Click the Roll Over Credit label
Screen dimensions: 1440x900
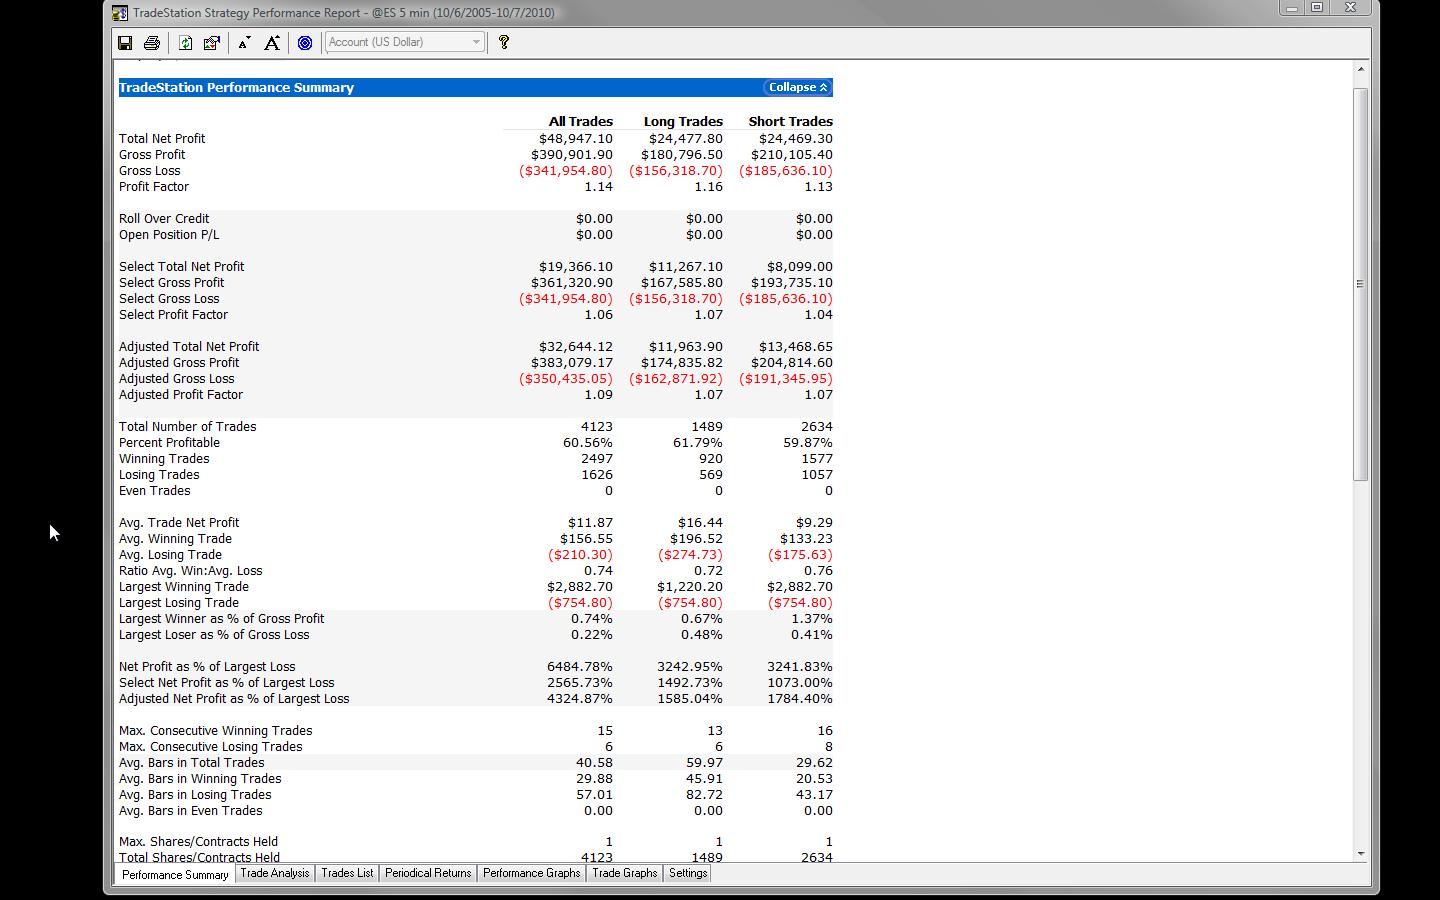coord(164,219)
